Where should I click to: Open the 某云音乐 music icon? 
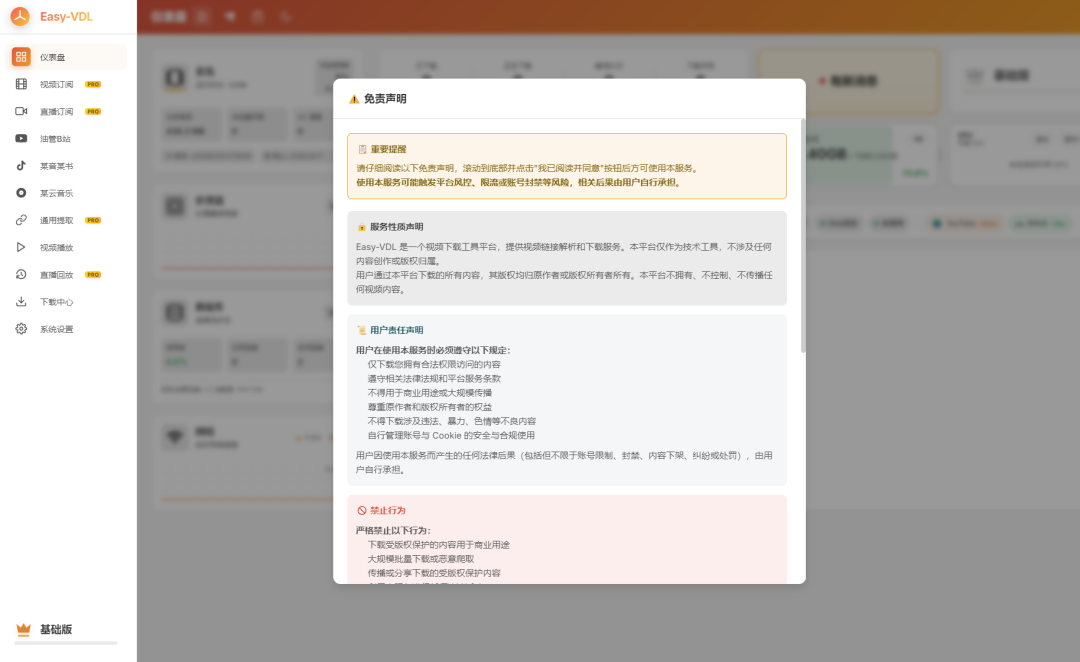(x=20, y=193)
